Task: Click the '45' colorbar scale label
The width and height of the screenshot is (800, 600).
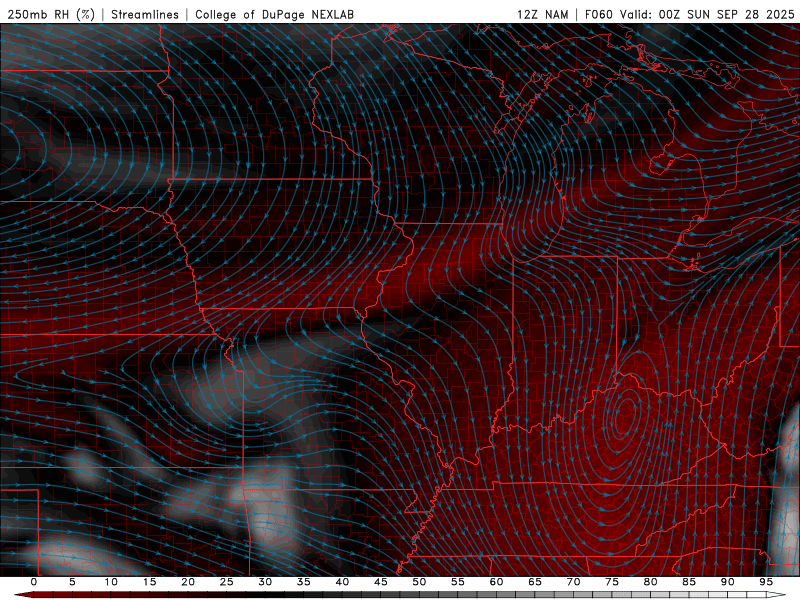Action: [x=380, y=582]
